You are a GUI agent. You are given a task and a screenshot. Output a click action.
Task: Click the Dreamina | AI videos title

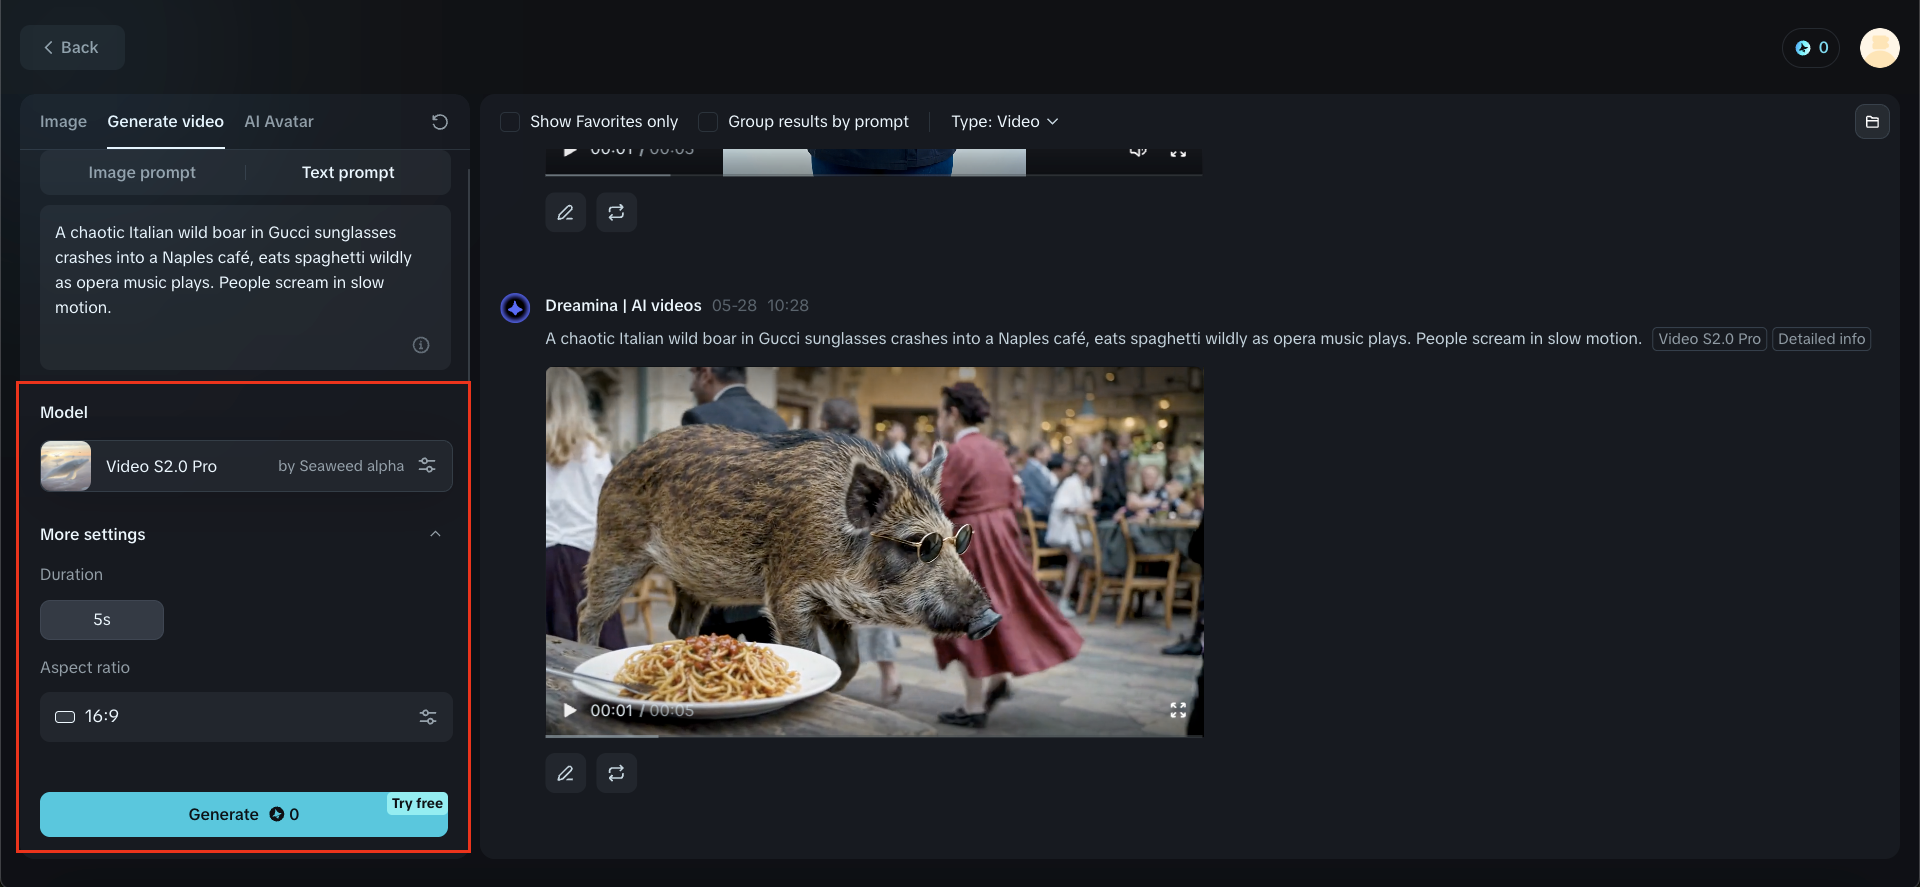[x=623, y=305]
